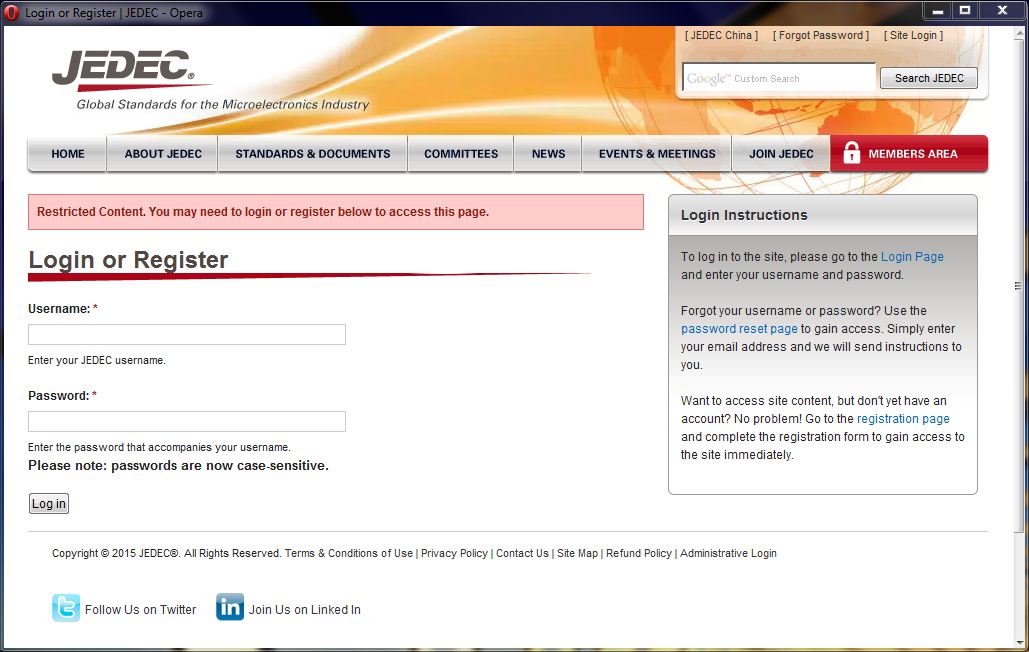Click the Opera browser icon in title bar

pyautogui.click(x=11, y=12)
